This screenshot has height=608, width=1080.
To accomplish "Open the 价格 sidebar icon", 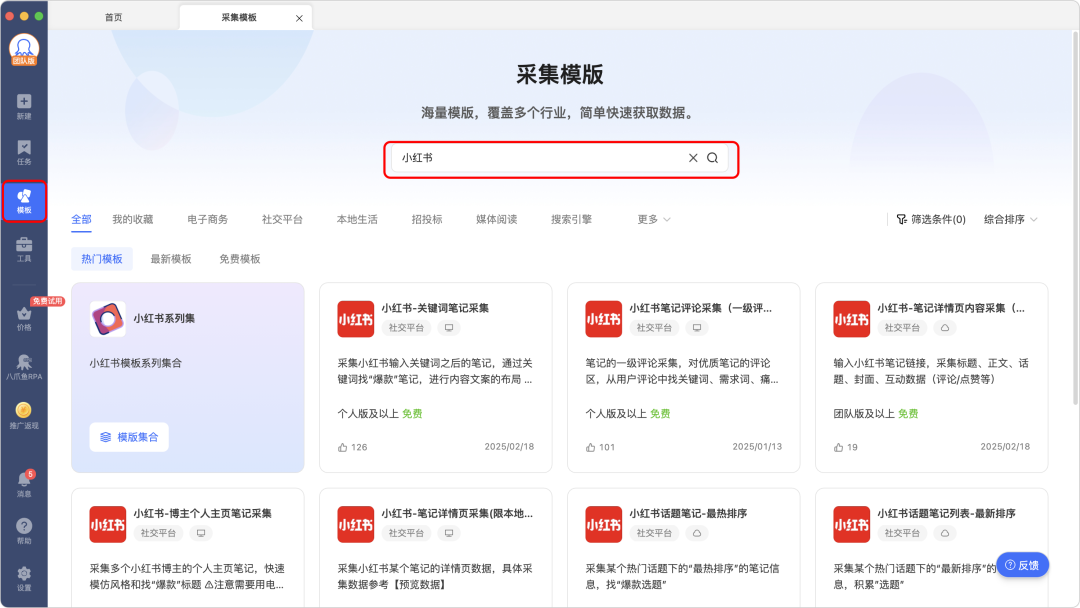I will pyautogui.click(x=24, y=319).
